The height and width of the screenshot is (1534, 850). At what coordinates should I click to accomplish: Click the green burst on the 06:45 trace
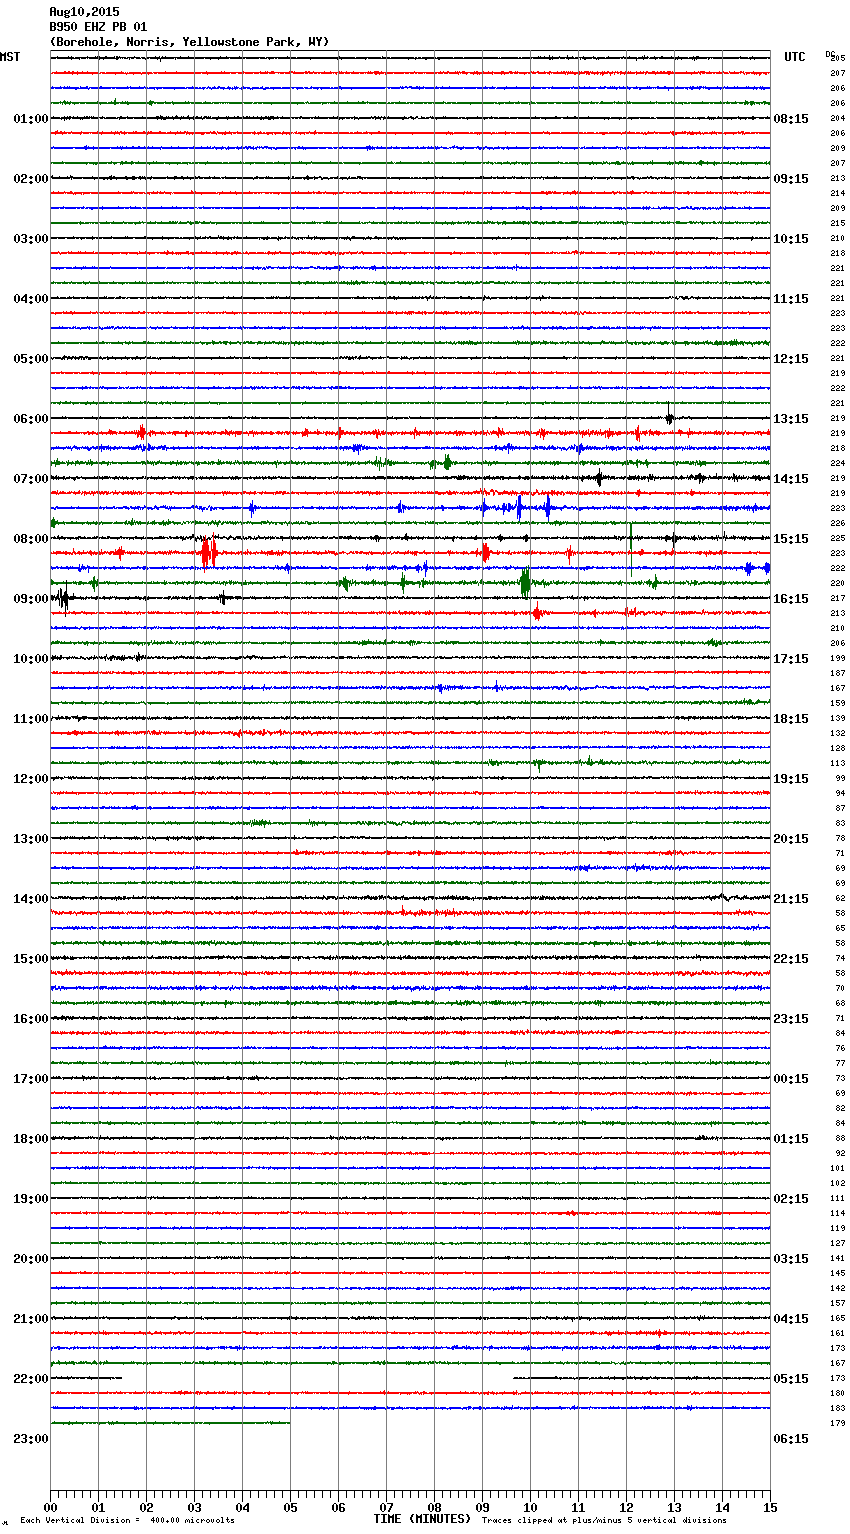click(x=446, y=462)
